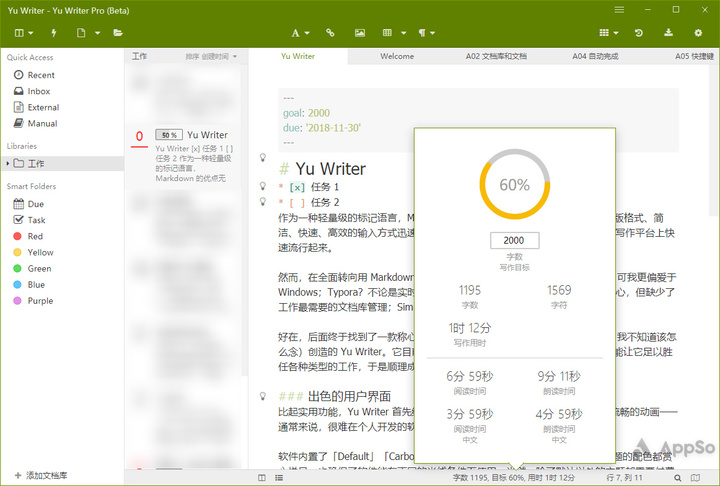Open the Manual item
Screen dimensions: 720x486
tap(36, 123)
